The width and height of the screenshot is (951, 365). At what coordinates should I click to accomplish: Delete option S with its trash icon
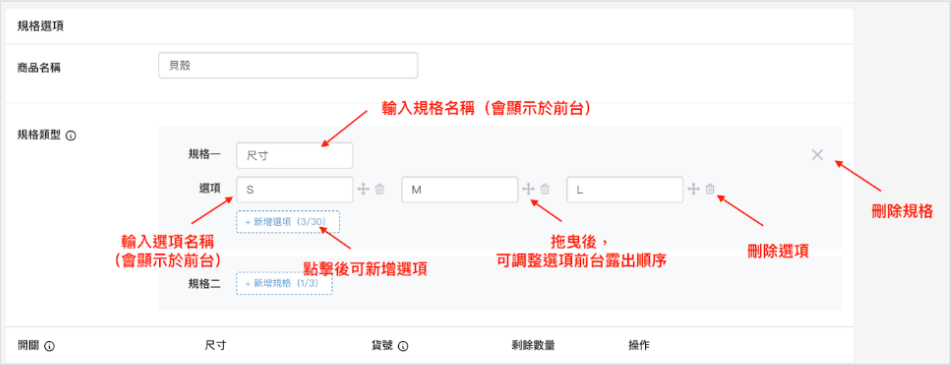coord(380,189)
